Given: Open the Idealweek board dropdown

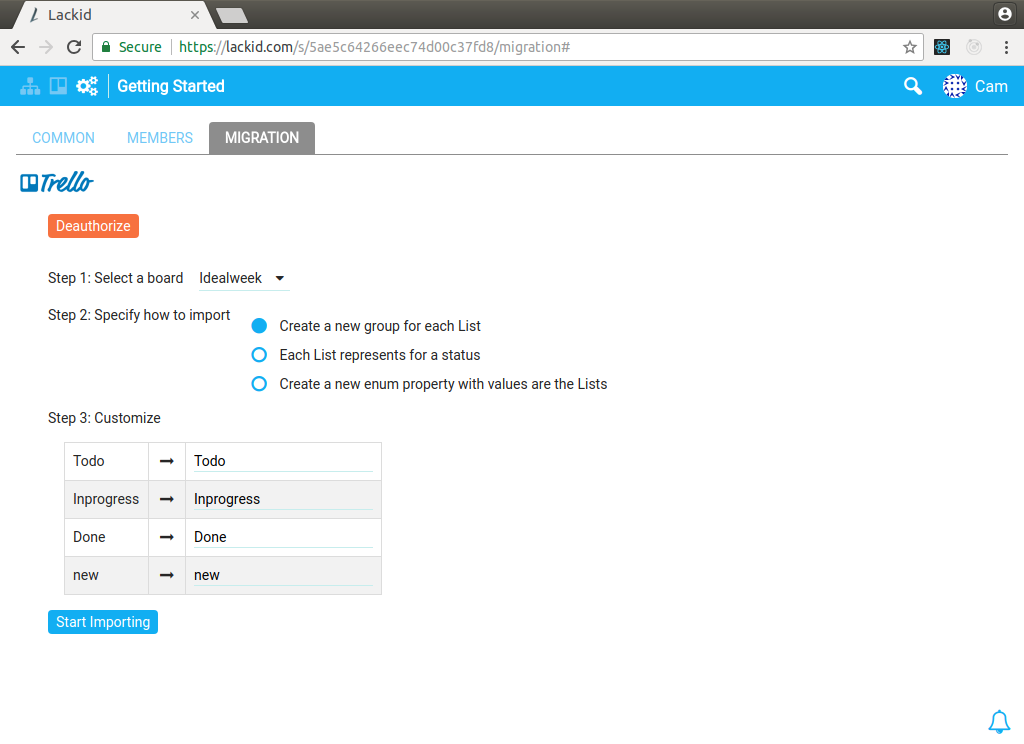Looking at the screenshot, I should 244,278.
